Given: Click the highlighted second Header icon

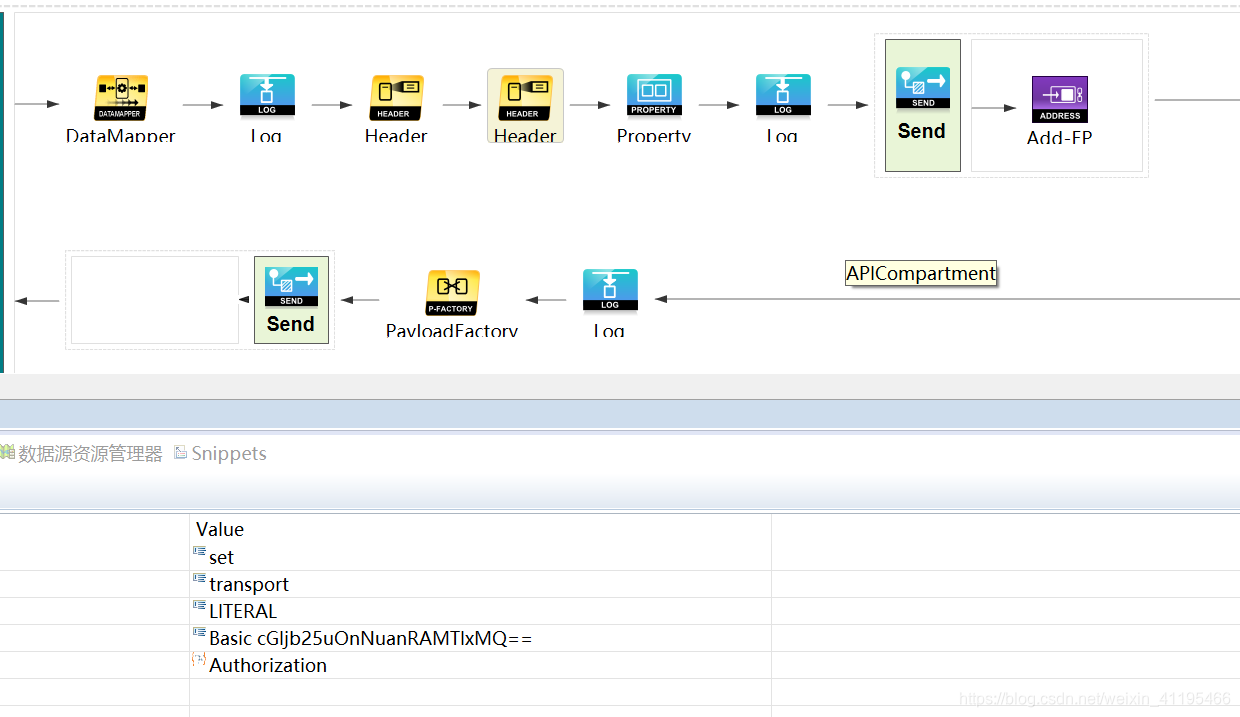Looking at the screenshot, I should [525, 96].
